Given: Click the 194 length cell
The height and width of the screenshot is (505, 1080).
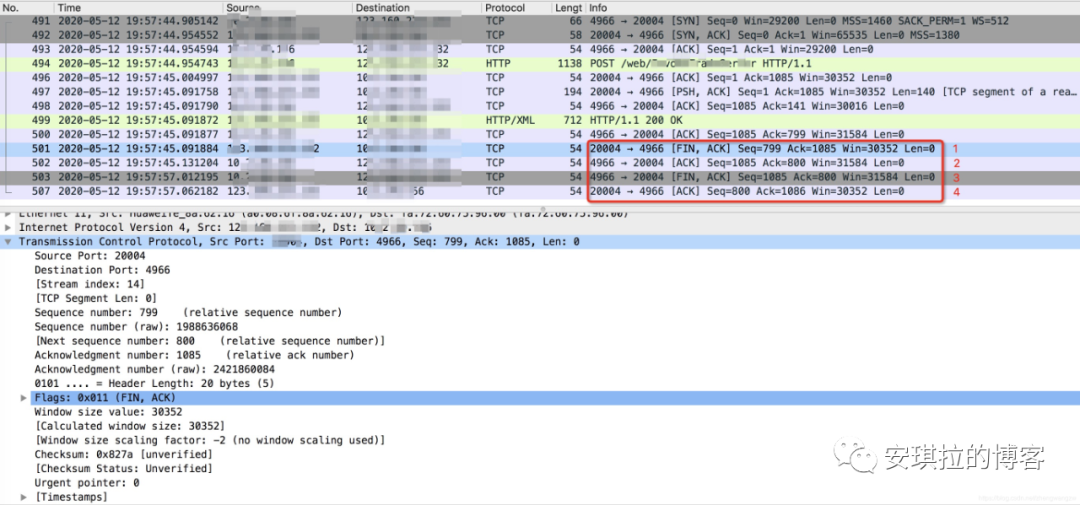Looking at the screenshot, I should click(572, 92).
